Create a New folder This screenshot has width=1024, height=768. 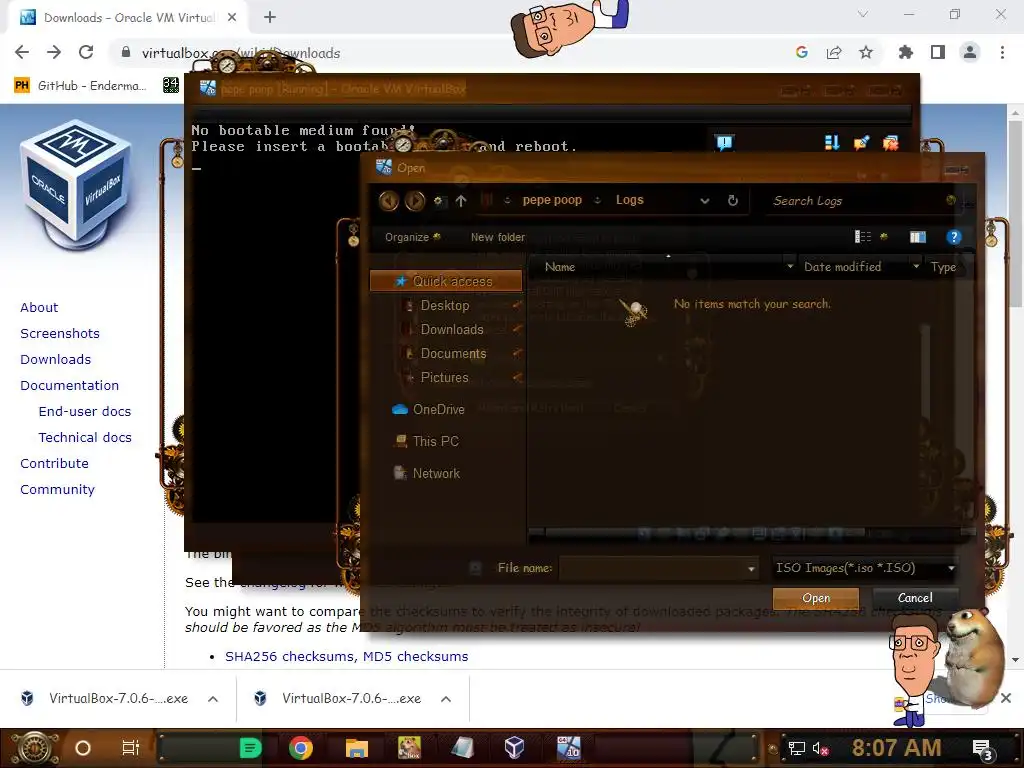pos(498,237)
